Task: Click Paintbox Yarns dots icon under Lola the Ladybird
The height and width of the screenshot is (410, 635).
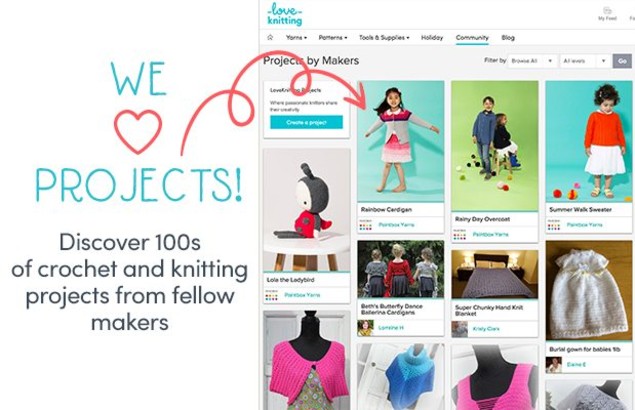Action: pyautogui.click(x=271, y=295)
